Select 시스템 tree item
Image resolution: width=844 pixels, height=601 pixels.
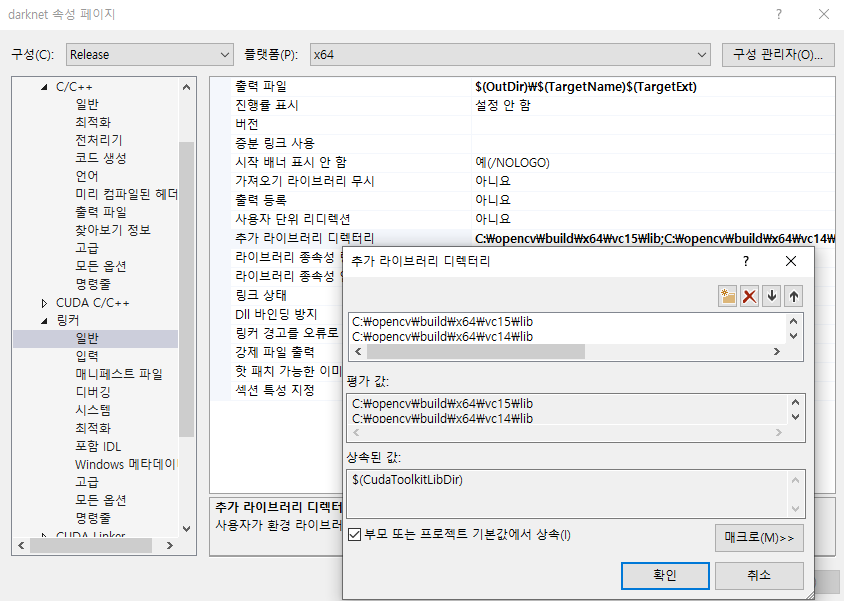(93, 410)
